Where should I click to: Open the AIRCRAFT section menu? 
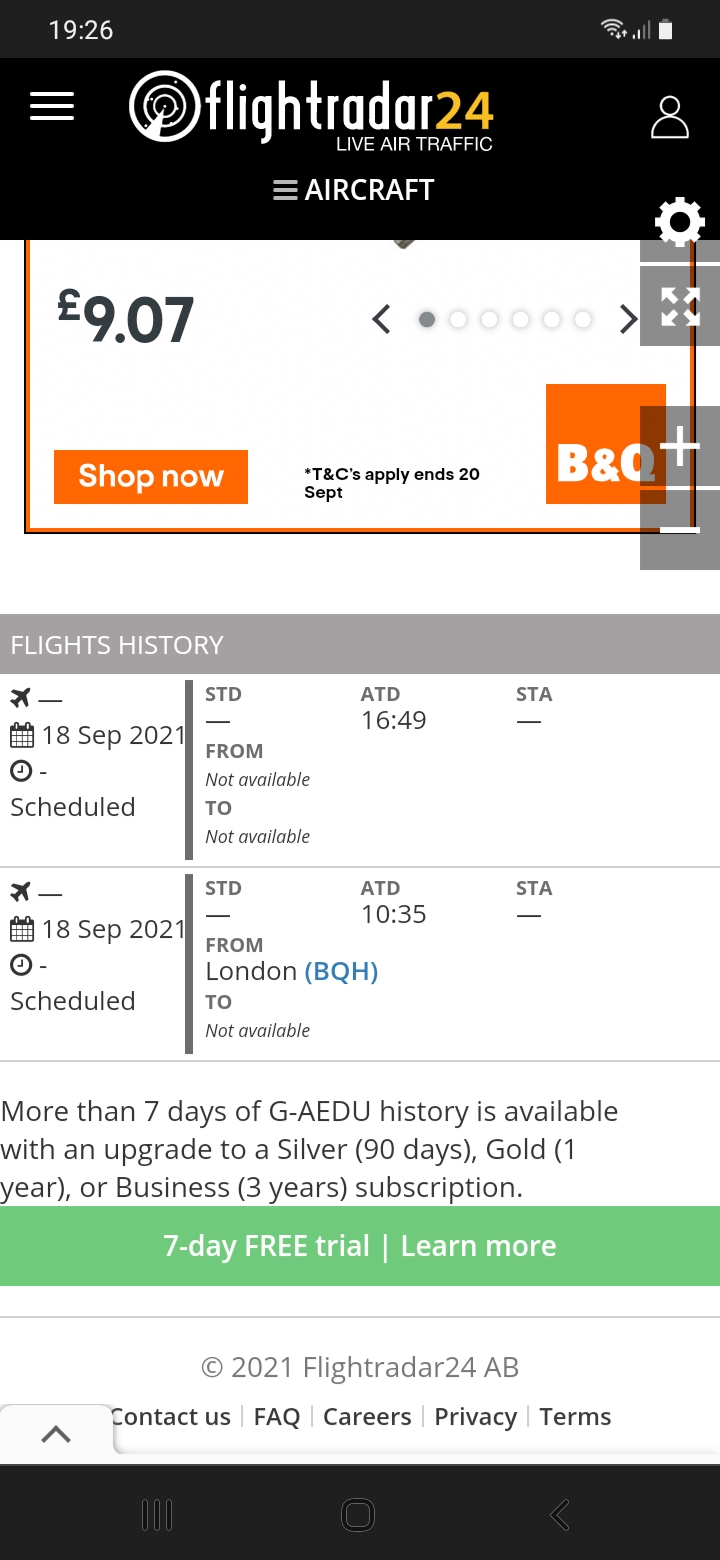354,190
